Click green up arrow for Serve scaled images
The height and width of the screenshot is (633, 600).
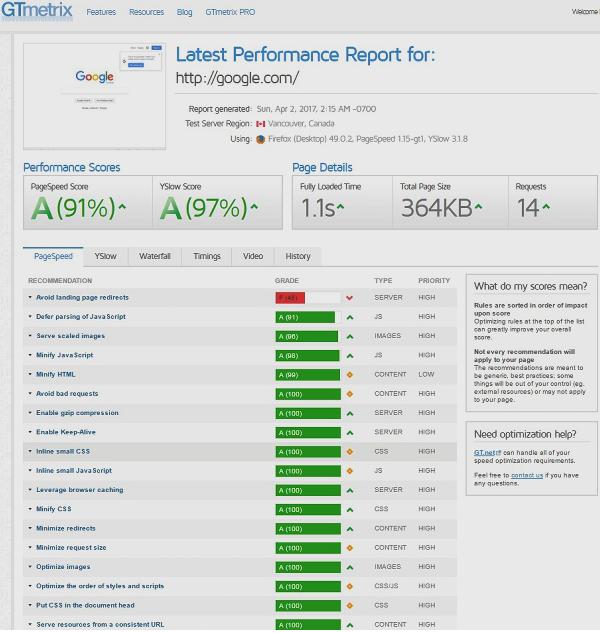350,336
